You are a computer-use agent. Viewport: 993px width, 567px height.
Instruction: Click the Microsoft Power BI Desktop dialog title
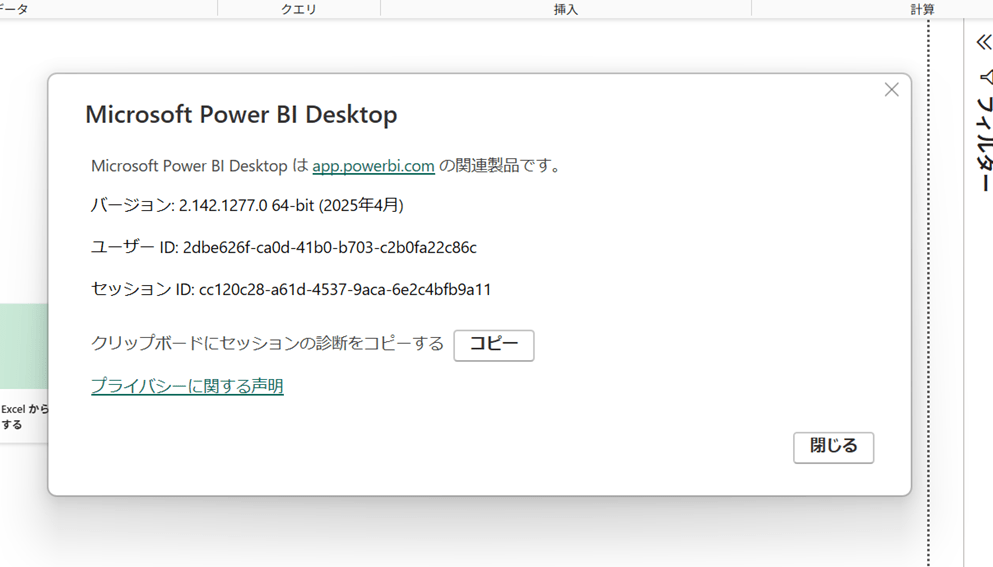[241, 115]
